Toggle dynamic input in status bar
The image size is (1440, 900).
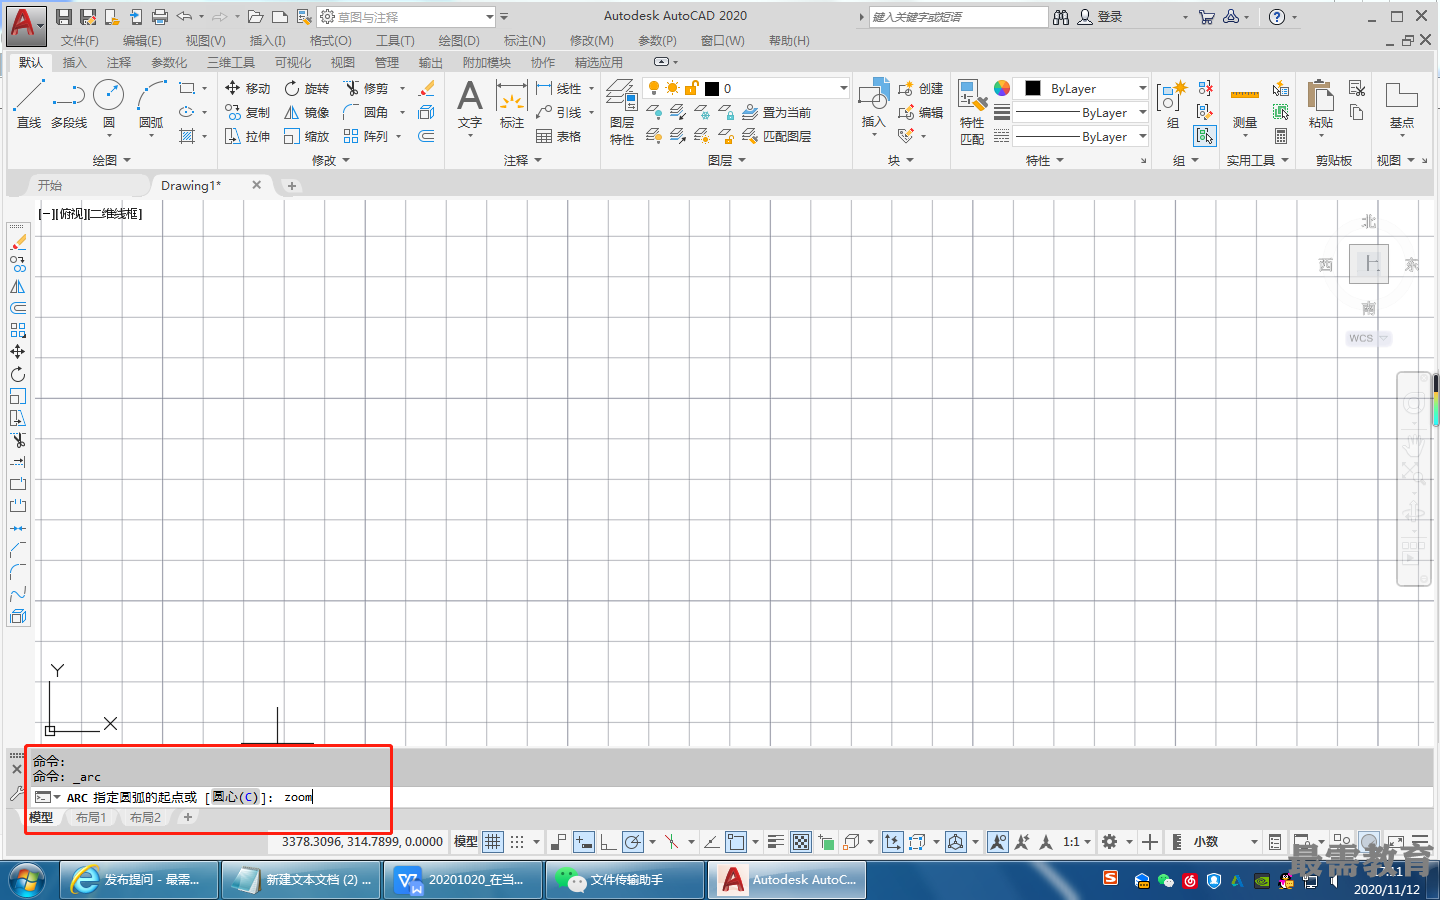pos(584,842)
